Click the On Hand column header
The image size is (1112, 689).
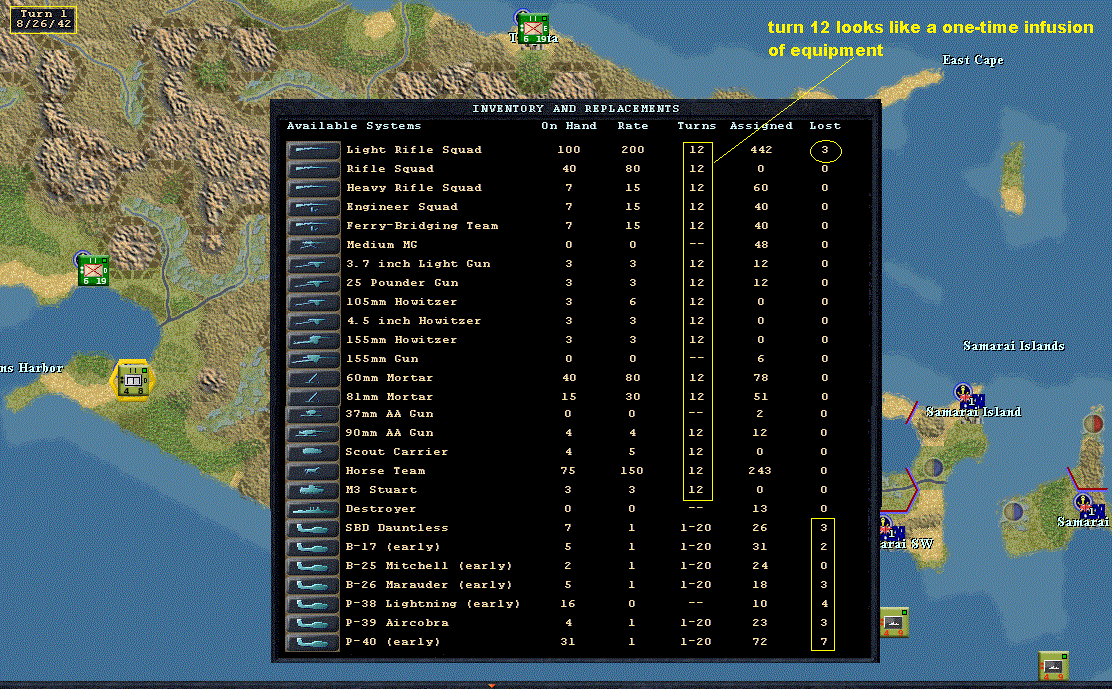click(569, 125)
